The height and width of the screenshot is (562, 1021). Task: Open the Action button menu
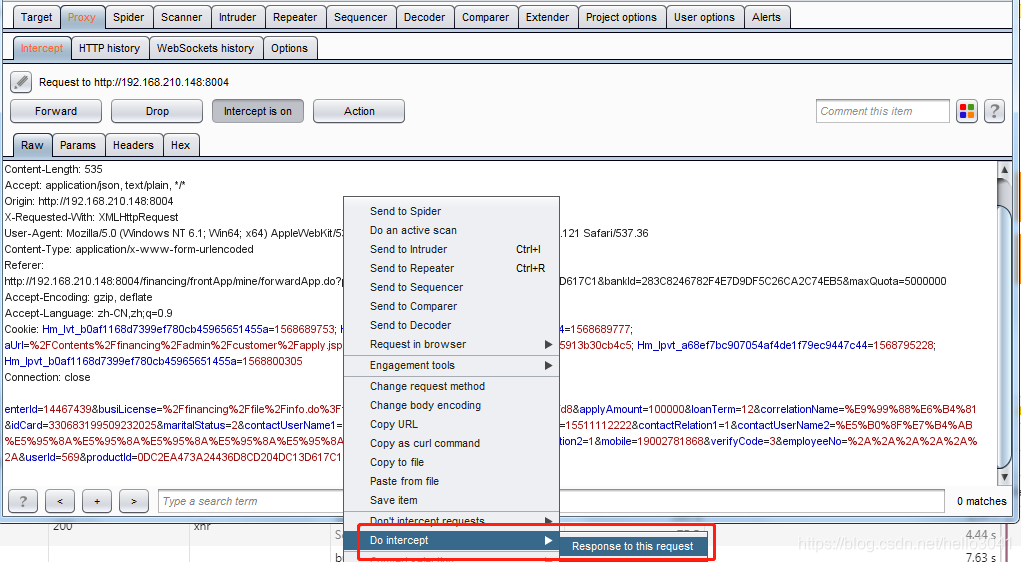[359, 111]
